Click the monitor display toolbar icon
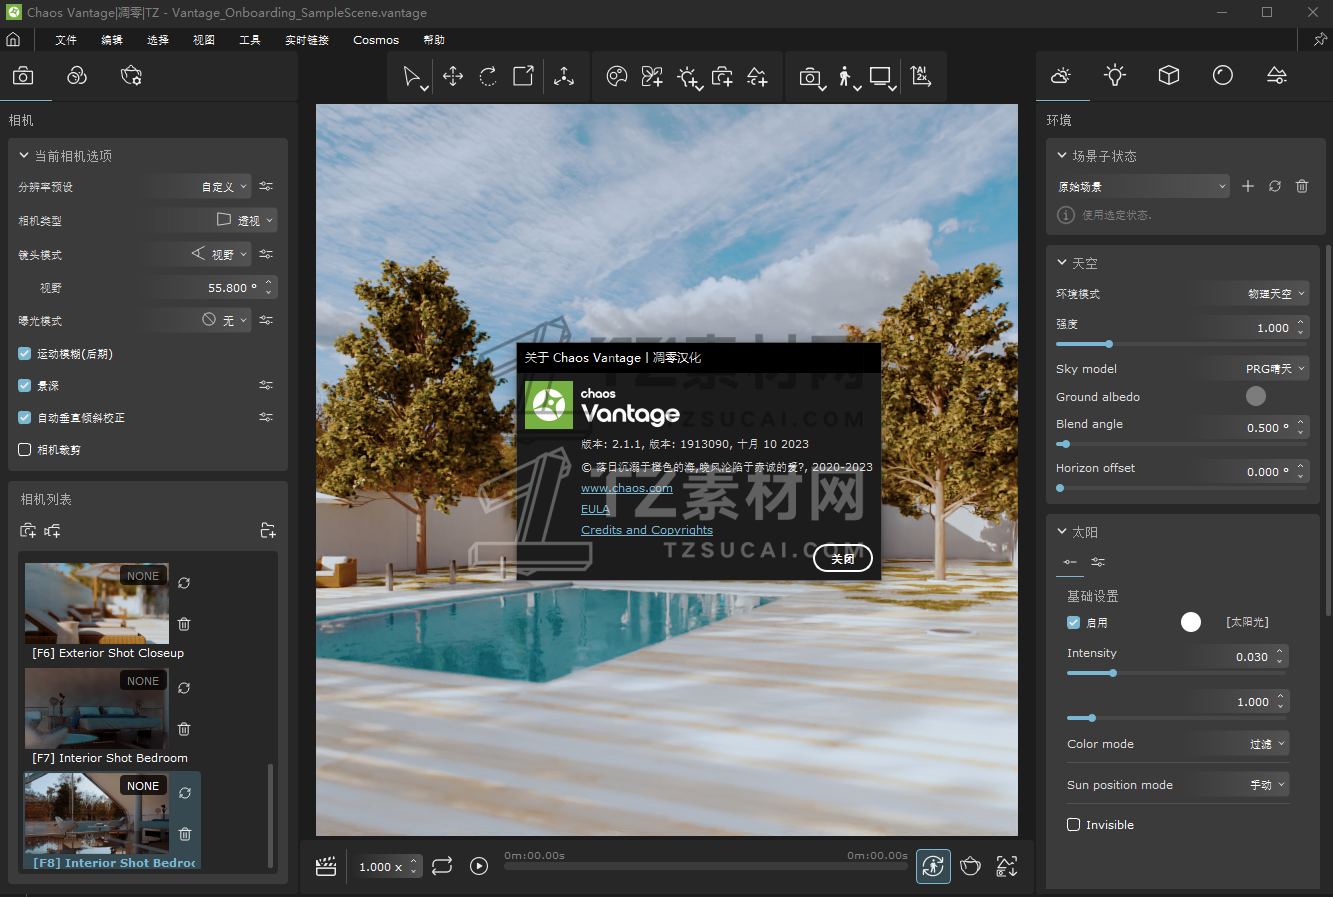Viewport: 1333px width, 897px height. [881, 77]
